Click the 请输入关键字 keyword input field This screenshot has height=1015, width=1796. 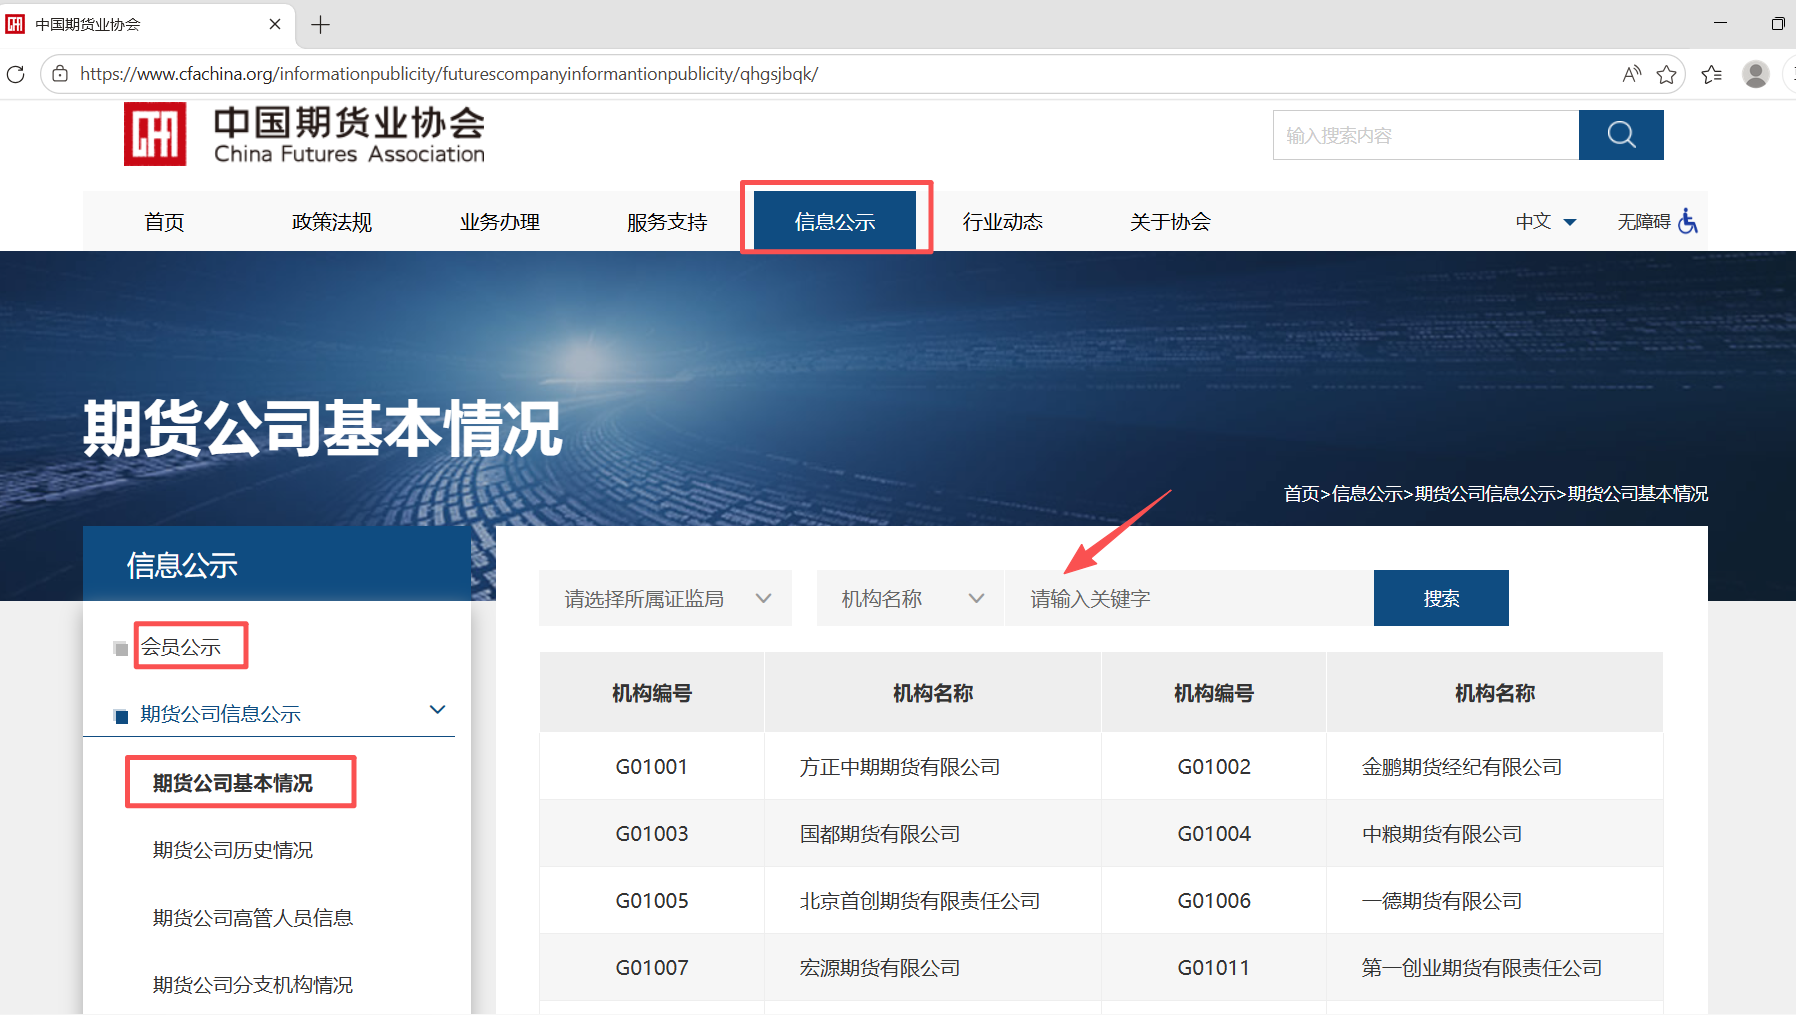pos(1188,598)
